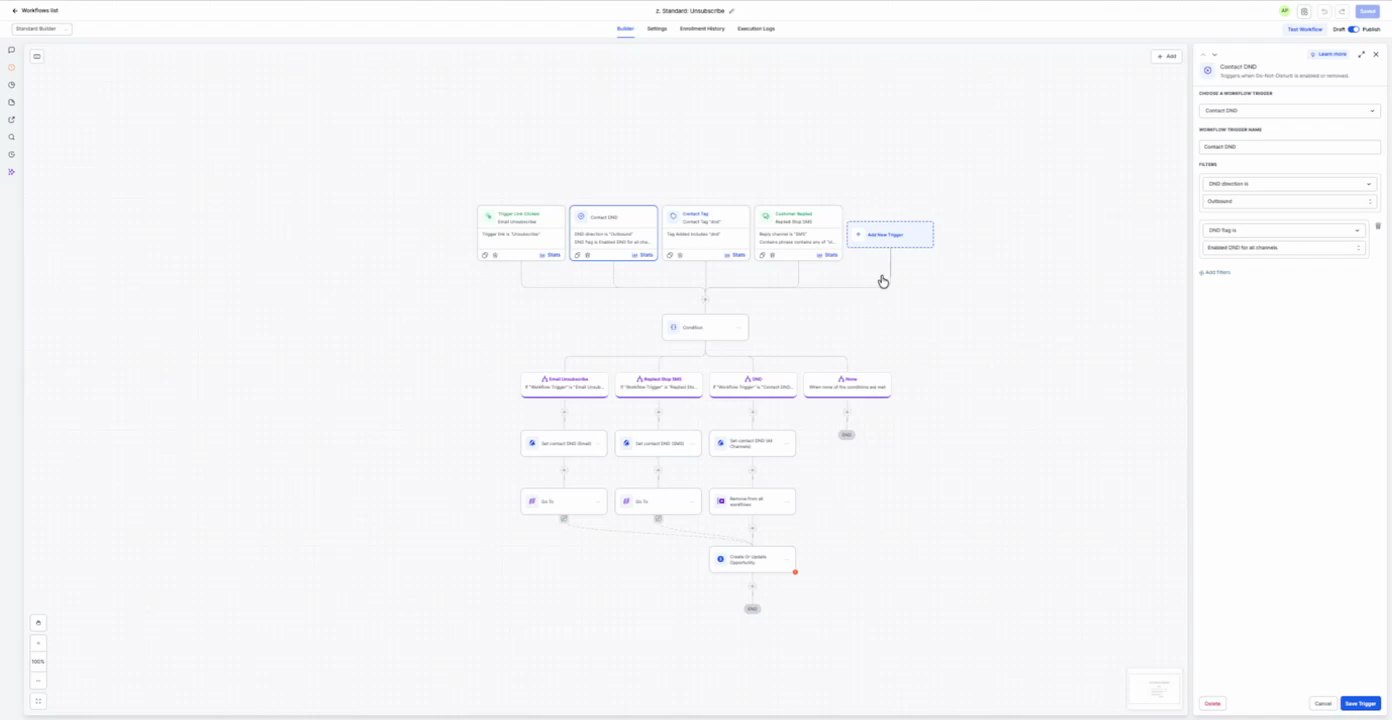Switch to the Enrollment History tab
Image resolution: width=1392 pixels, height=720 pixels.
[702, 29]
